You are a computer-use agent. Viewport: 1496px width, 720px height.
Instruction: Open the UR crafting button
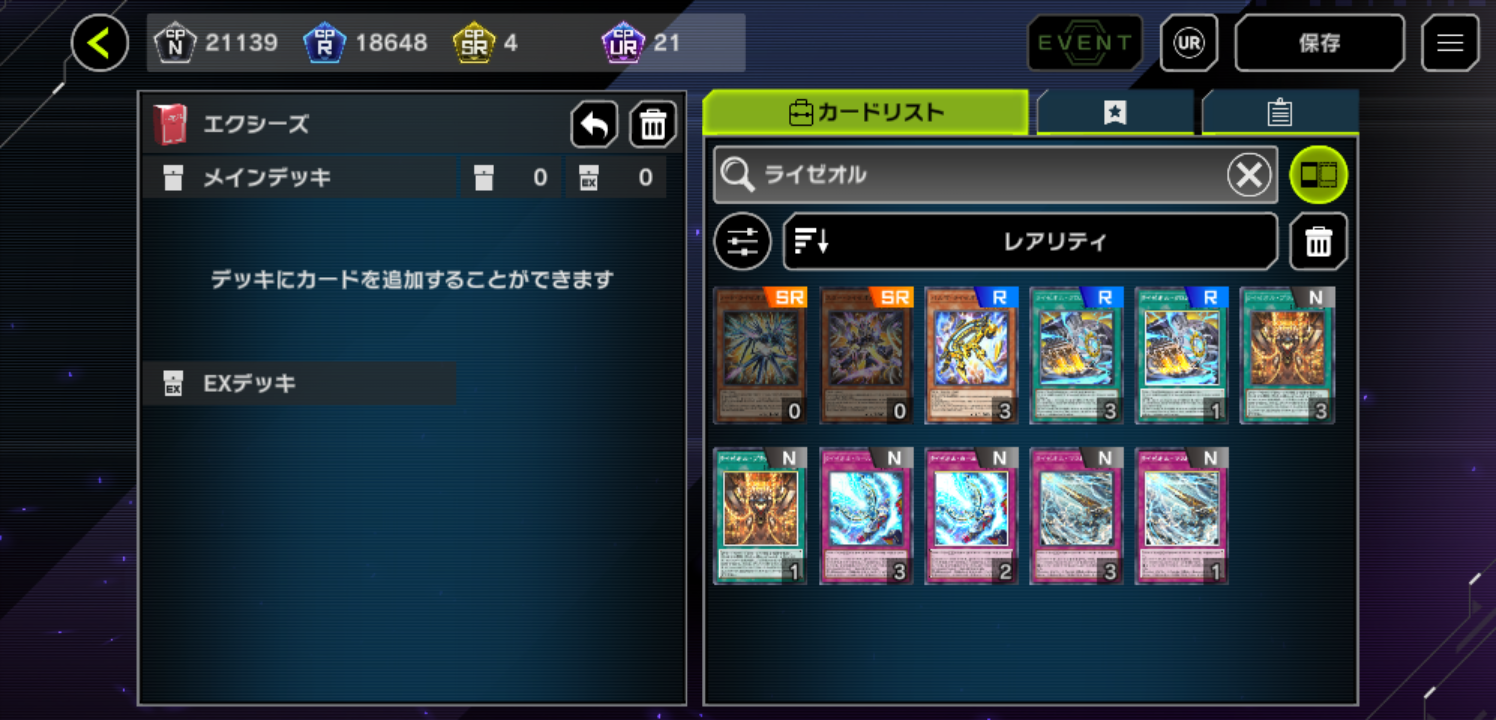(1189, 43)
